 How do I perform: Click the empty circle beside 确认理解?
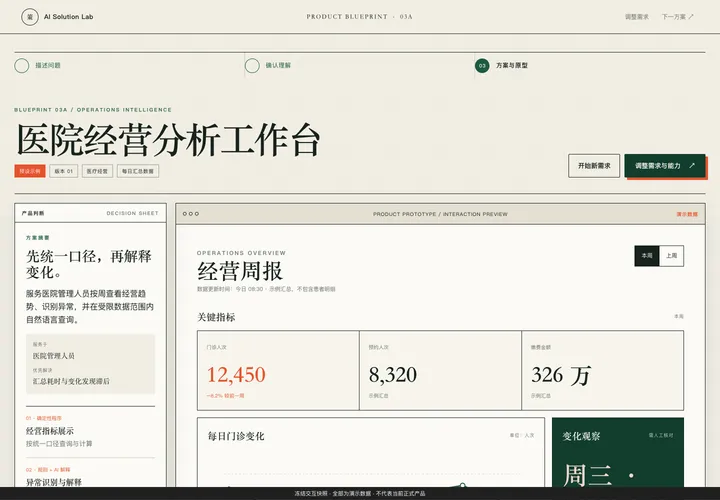pyautogui.click(x=252, y=66)
